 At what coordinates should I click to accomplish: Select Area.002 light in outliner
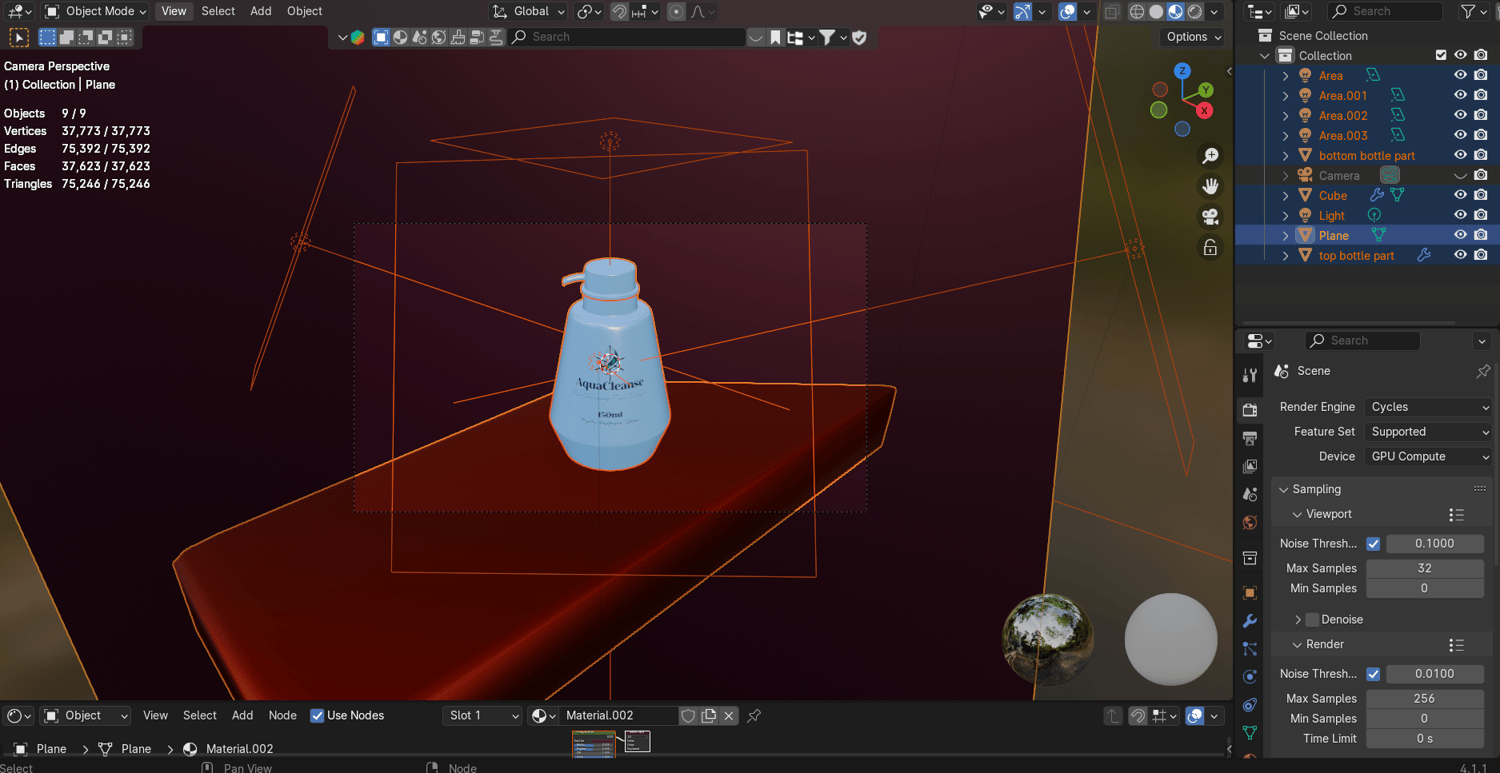(x=1343, y=116)
